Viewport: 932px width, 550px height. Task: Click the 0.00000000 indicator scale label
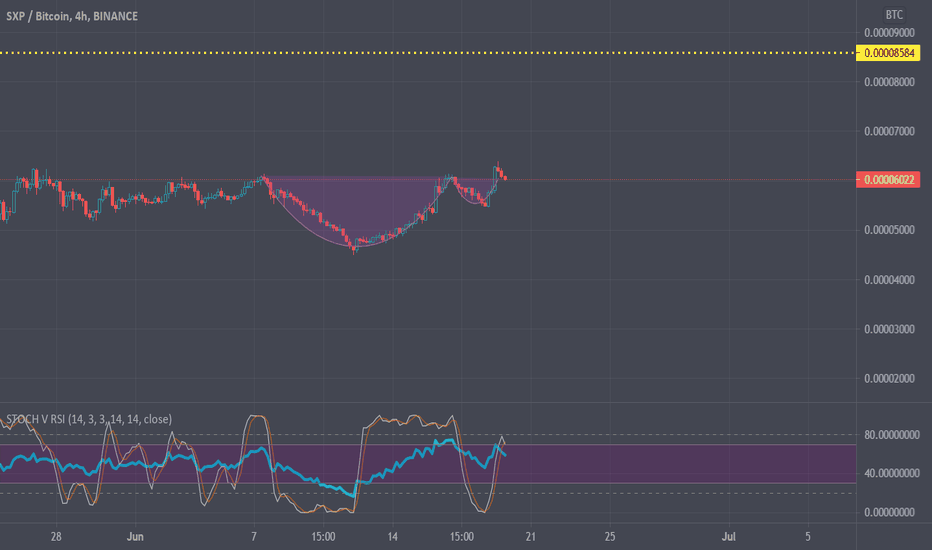click(x=889, y=513)
